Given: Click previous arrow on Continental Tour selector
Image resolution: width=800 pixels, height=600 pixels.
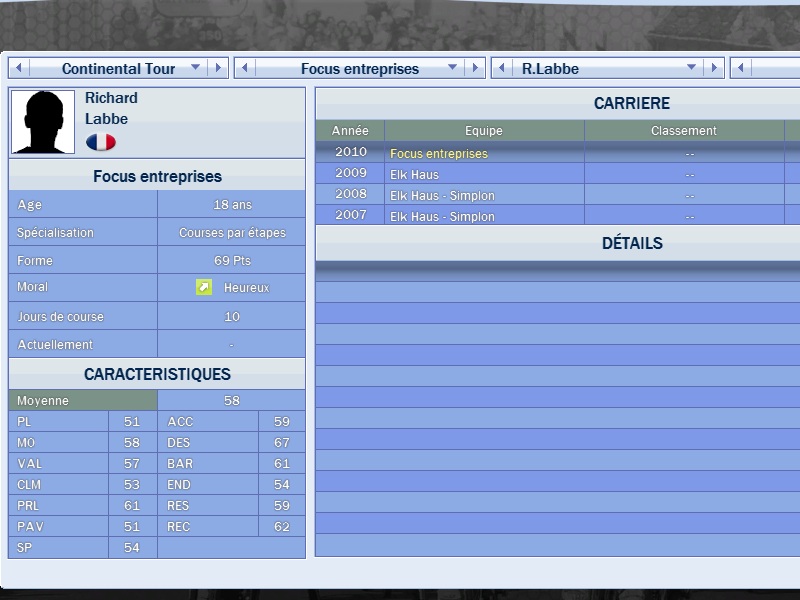Looking at the screenshot, I should coord(19,68).
